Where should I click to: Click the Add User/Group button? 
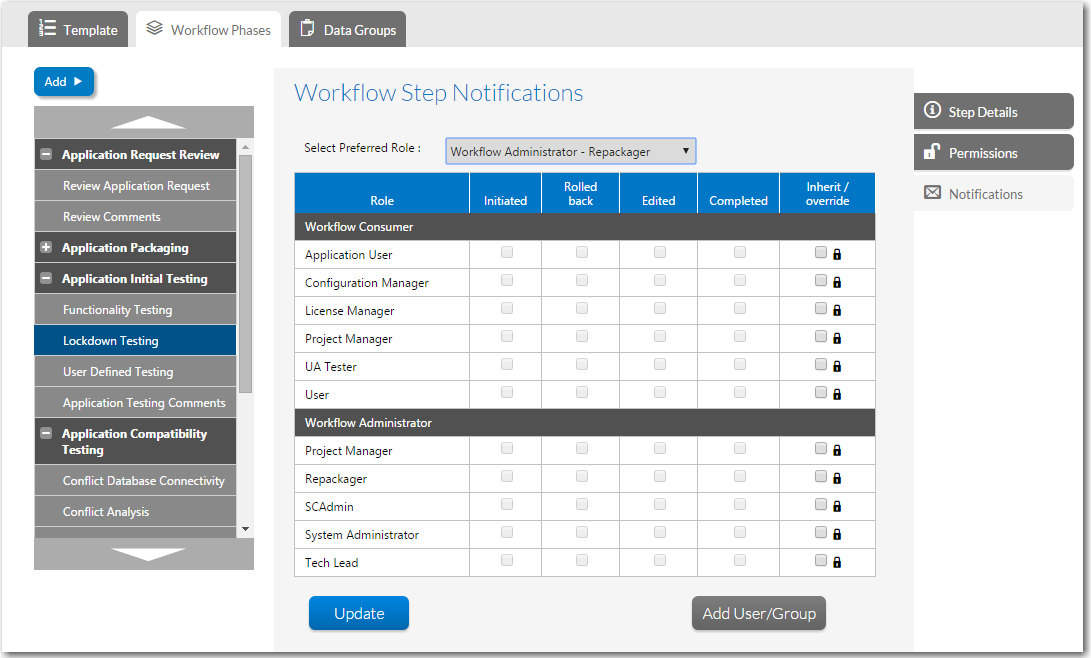click(758, 613)
